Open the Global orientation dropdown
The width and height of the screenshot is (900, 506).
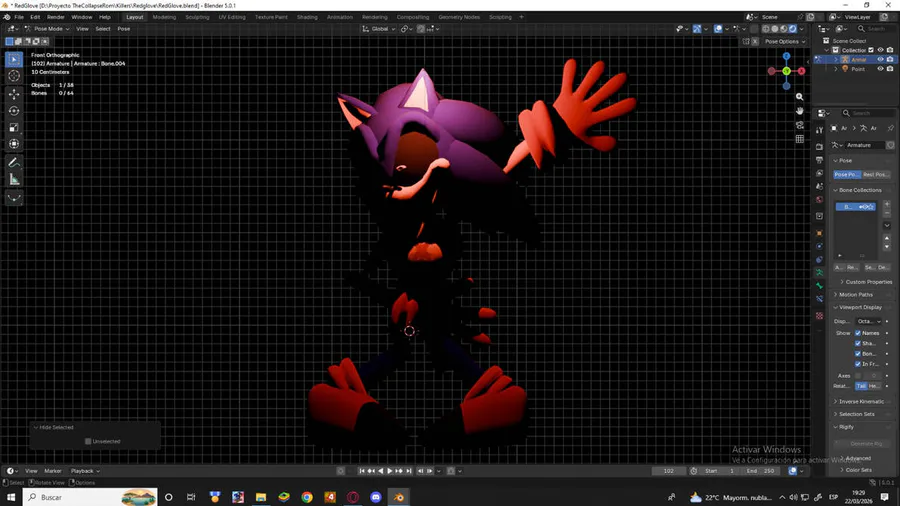[379, 29]
